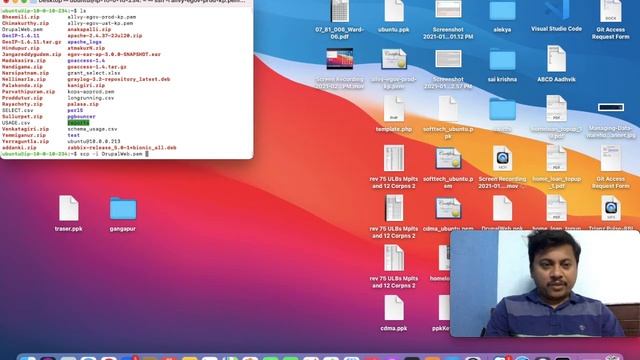Viewport: 640px width, 360px height.
Task: Select the Screenshot 2021-01...01.12 PM file
Action: click(448, 10)
